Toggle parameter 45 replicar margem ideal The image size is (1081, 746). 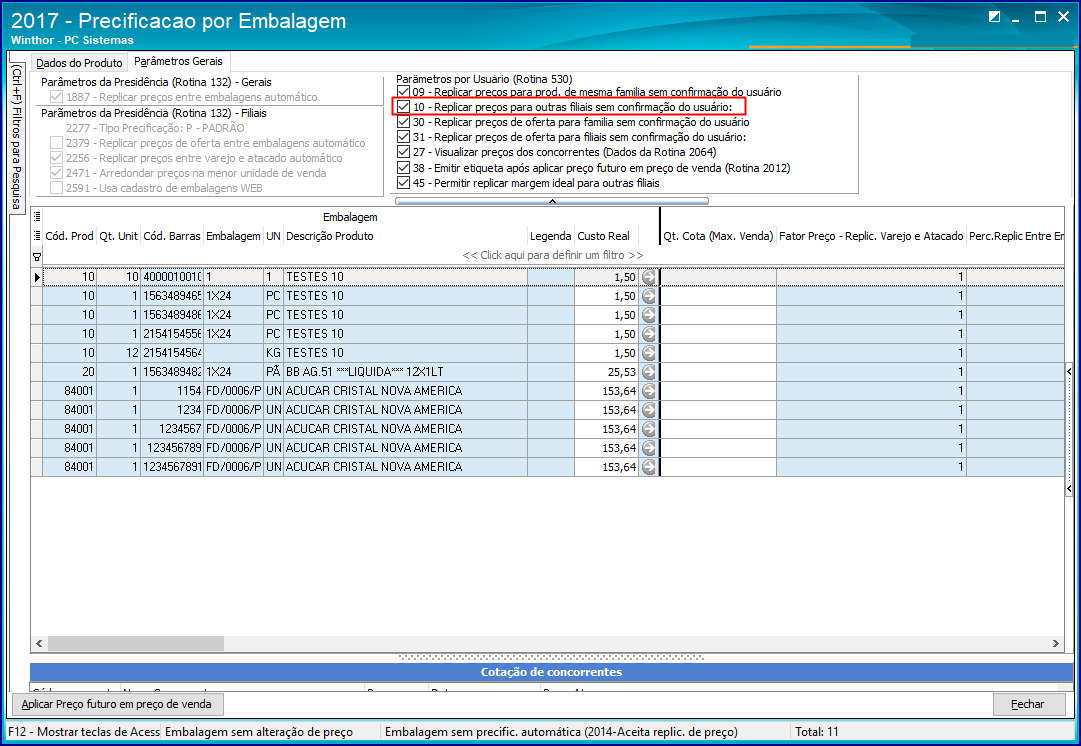tap(403, 183)
